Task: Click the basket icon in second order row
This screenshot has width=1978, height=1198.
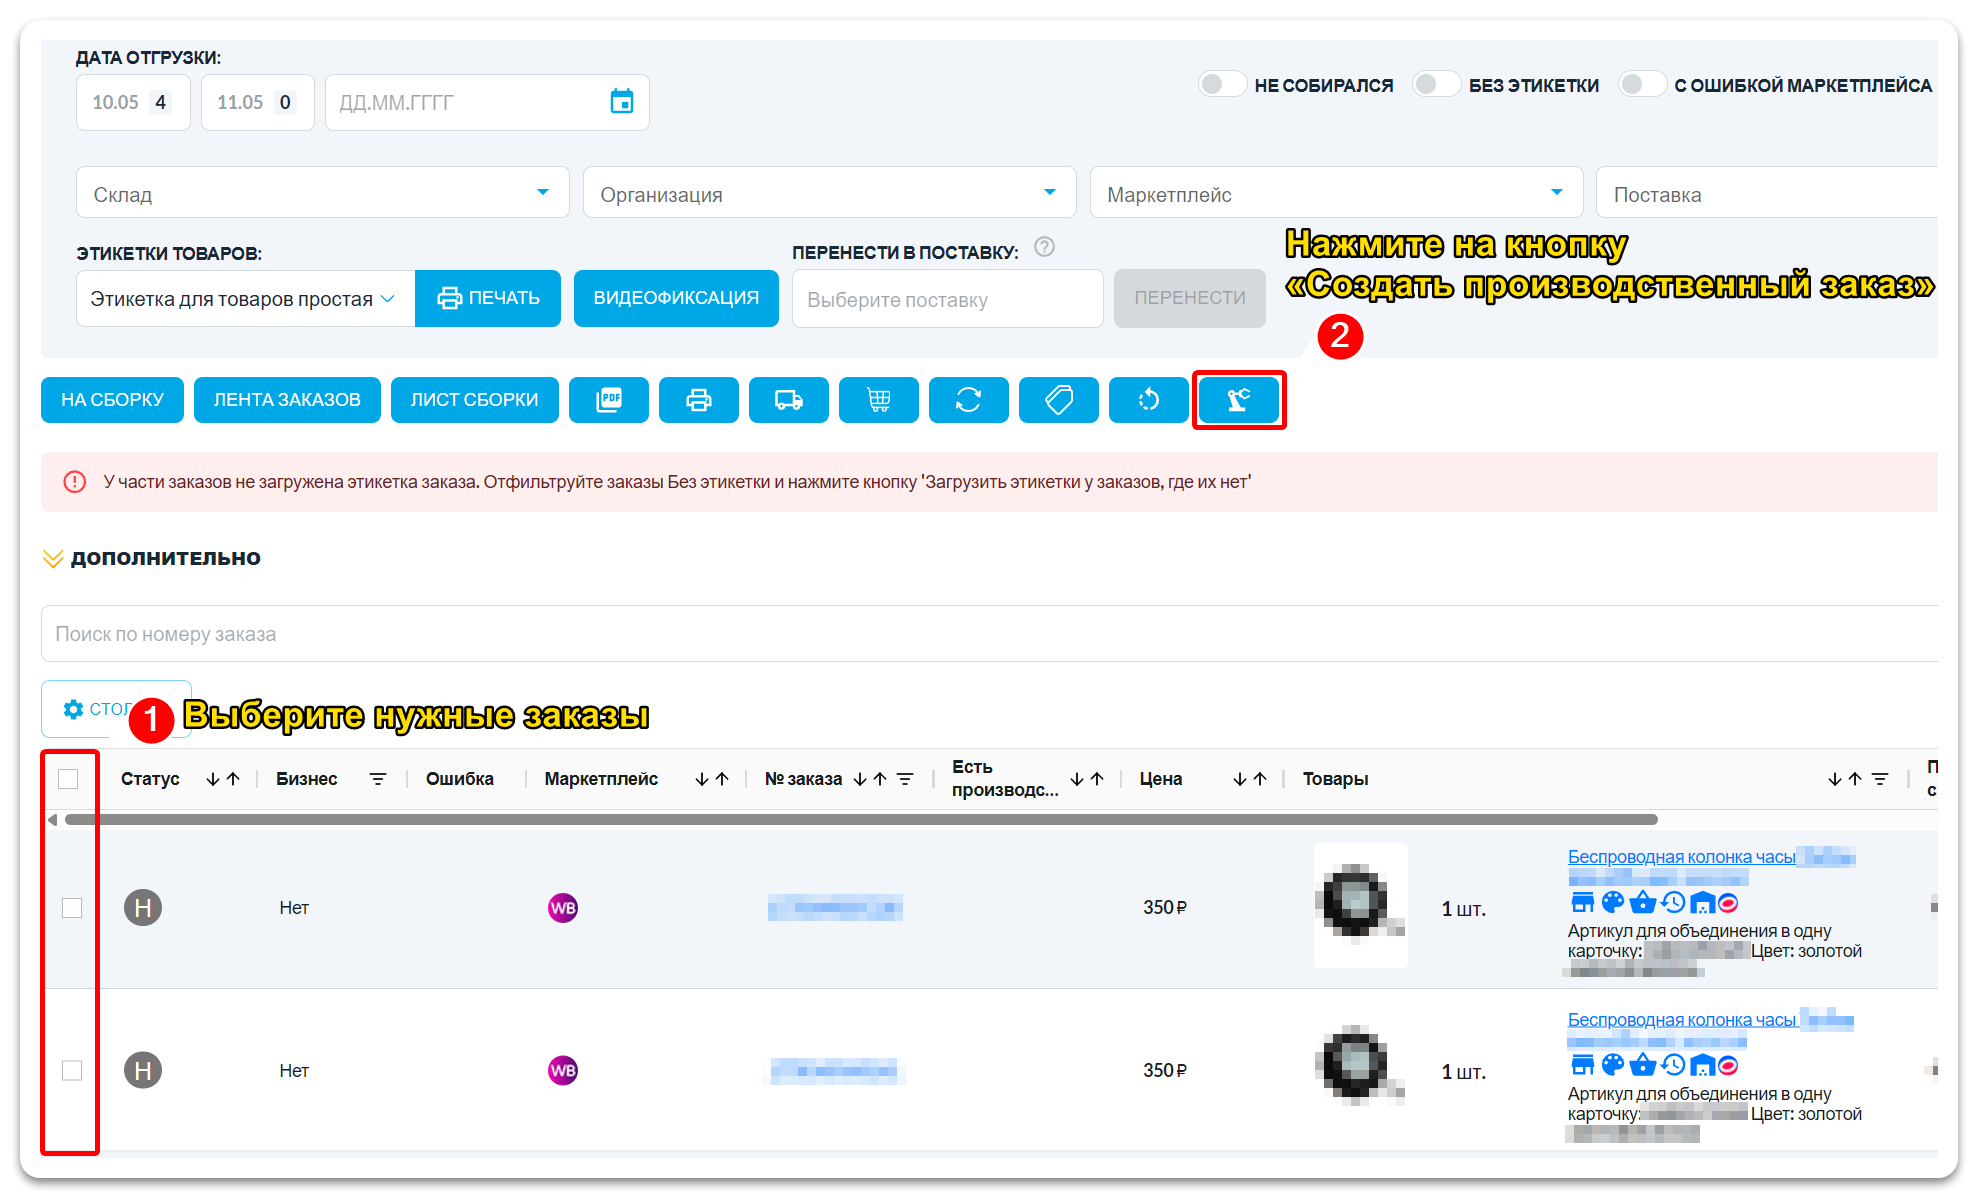Action: [1642, 1065]
